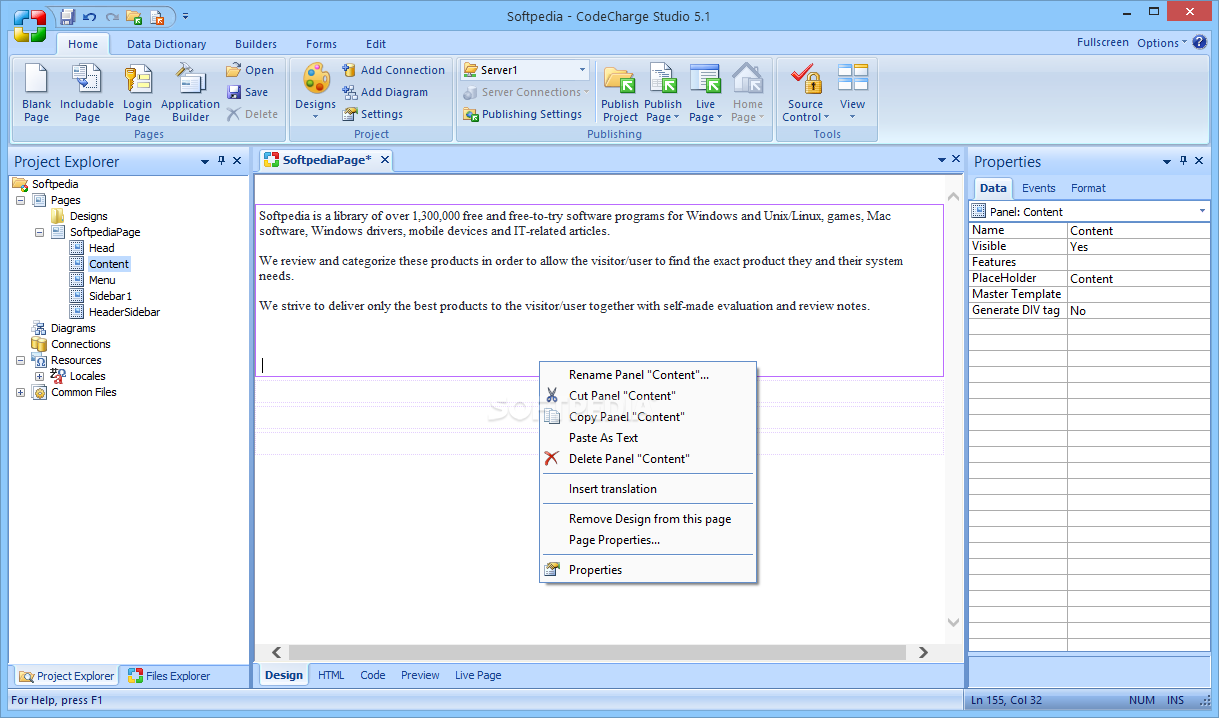Choose Rename Panel "Content"...

648,375
